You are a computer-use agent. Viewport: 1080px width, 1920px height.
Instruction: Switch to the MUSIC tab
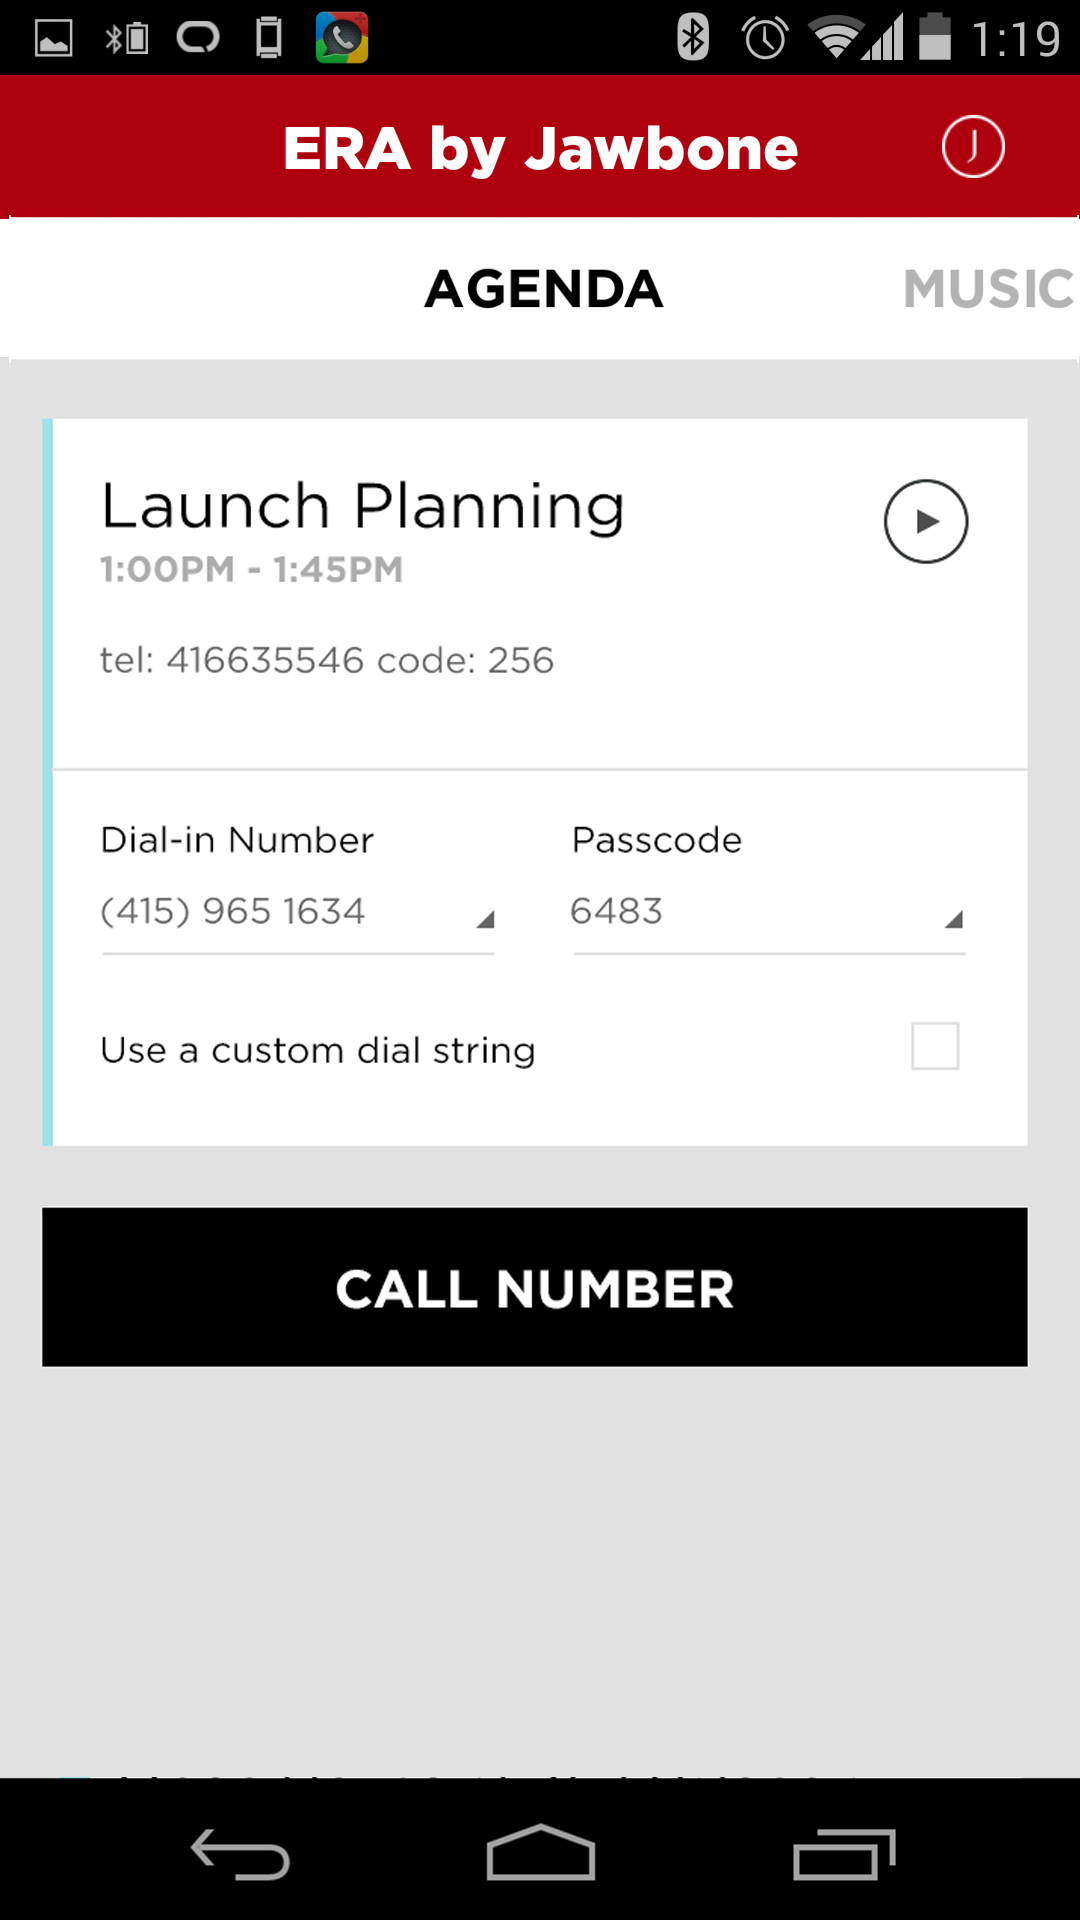(x=988, y=289)
